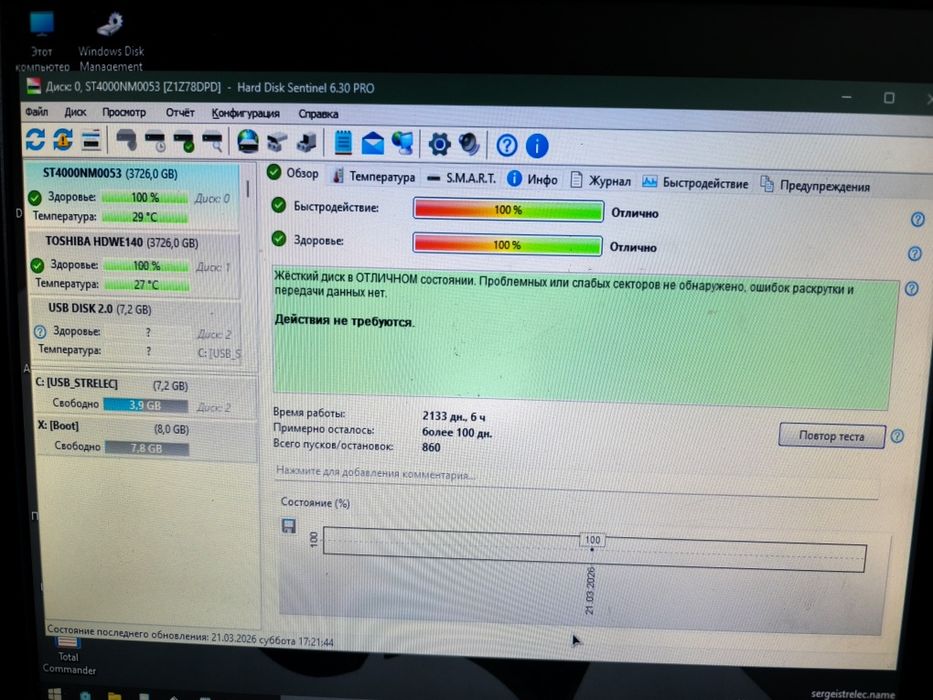Switch to the S.M.A.R.T. tab
Image resolution: width=933 pixels, height=700 pixels.
(462, 178)
